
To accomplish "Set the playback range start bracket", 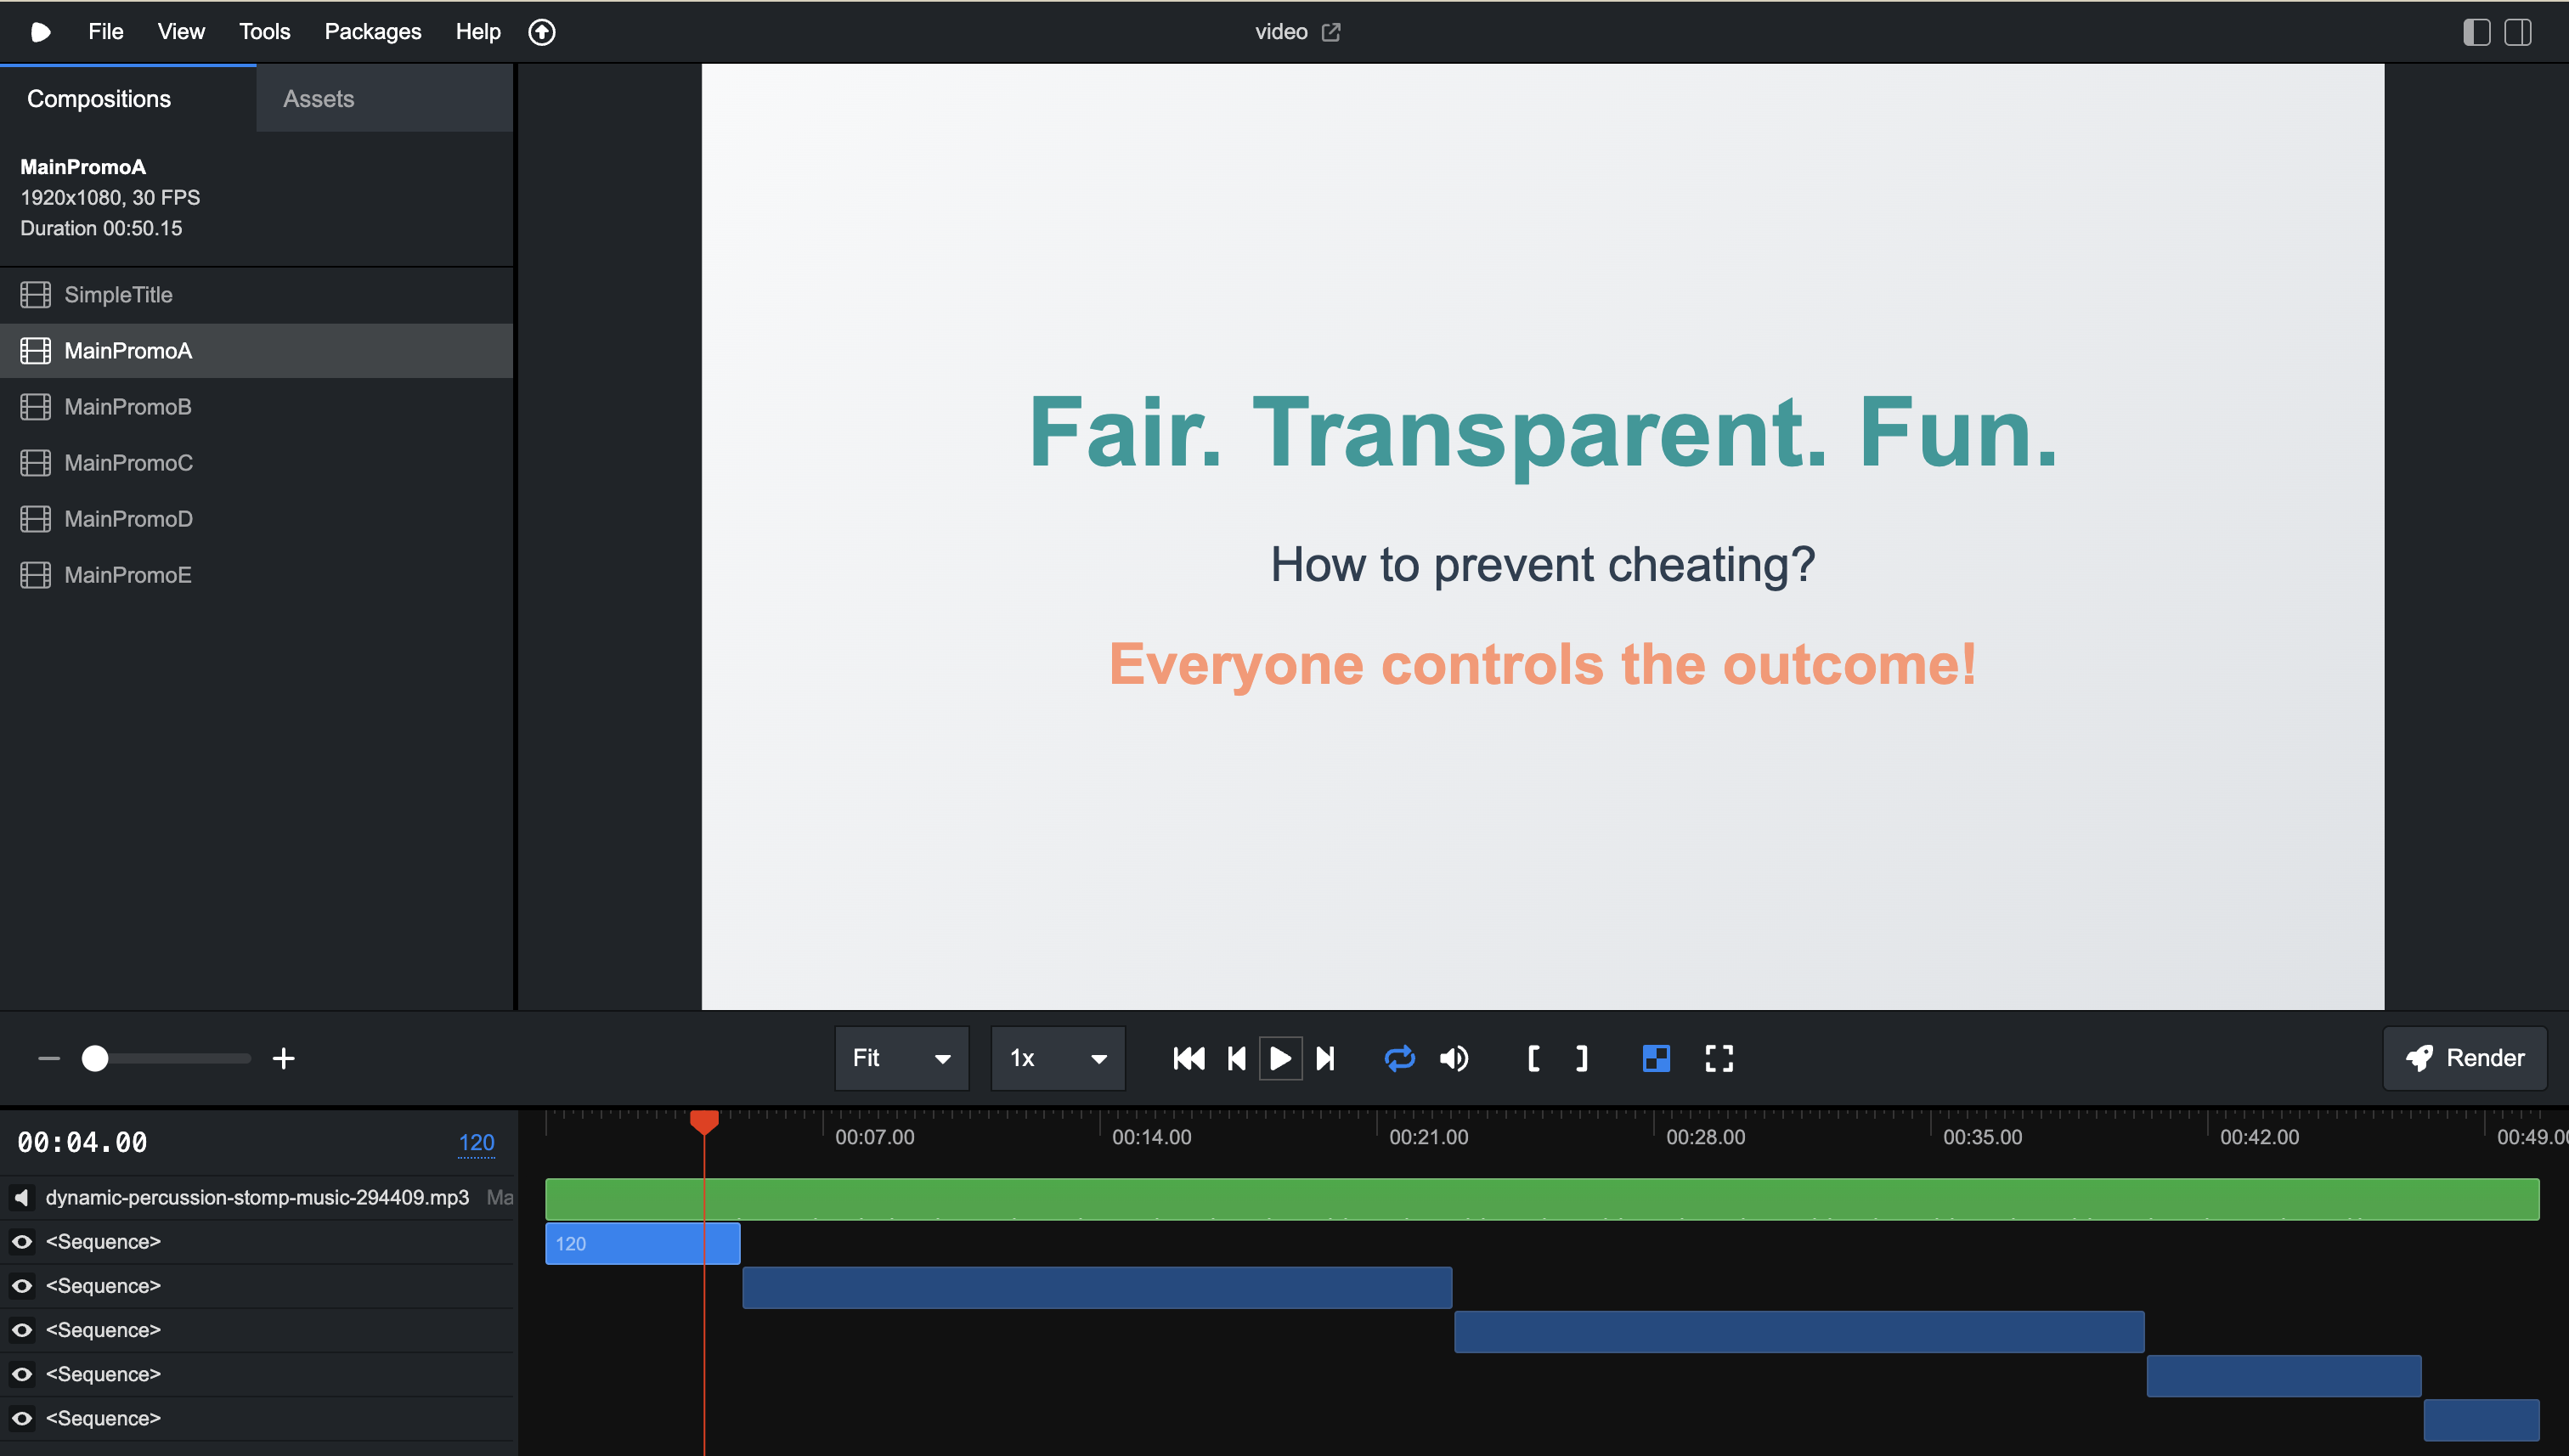I will coord(1533,1058).
